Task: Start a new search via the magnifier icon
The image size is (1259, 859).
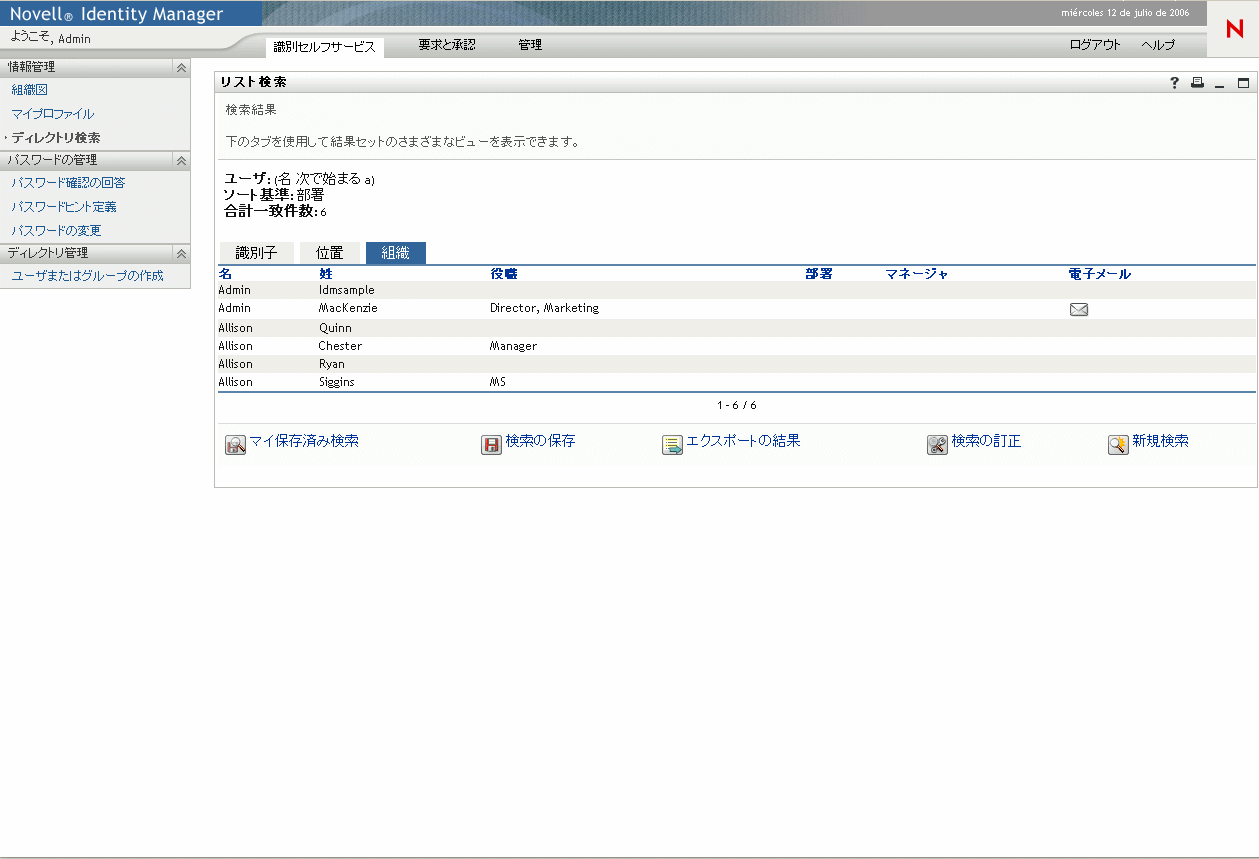Action: [x=1119, y=444]
